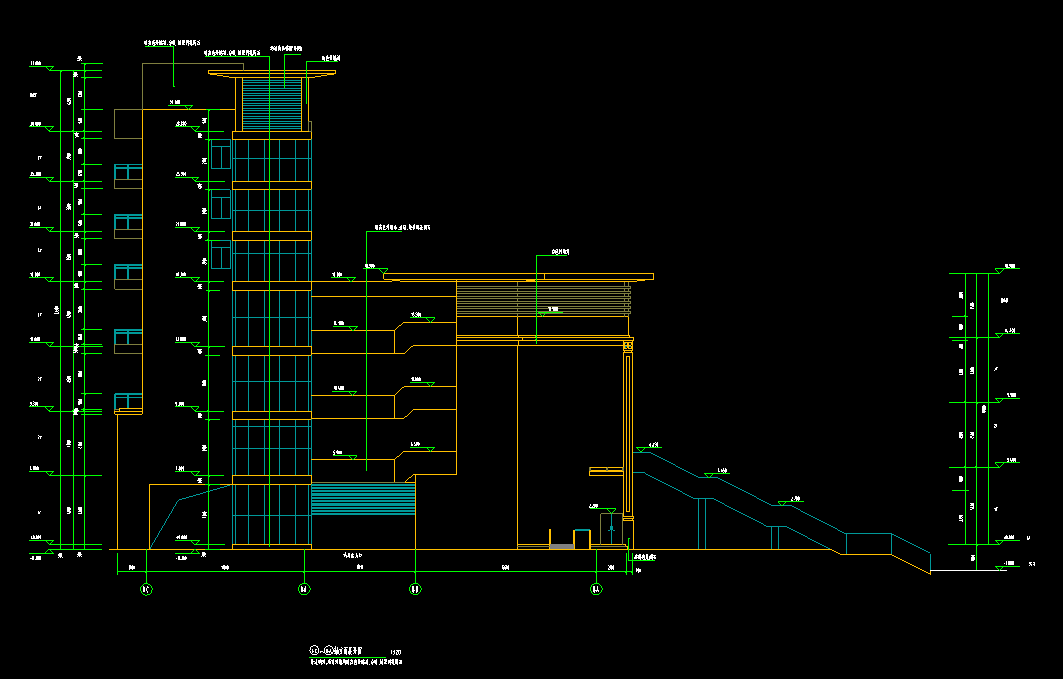Click the leftmost grid axis bubble
Image resolution: width=1063 pixels, height=679 pixels.
coord(146,589)
